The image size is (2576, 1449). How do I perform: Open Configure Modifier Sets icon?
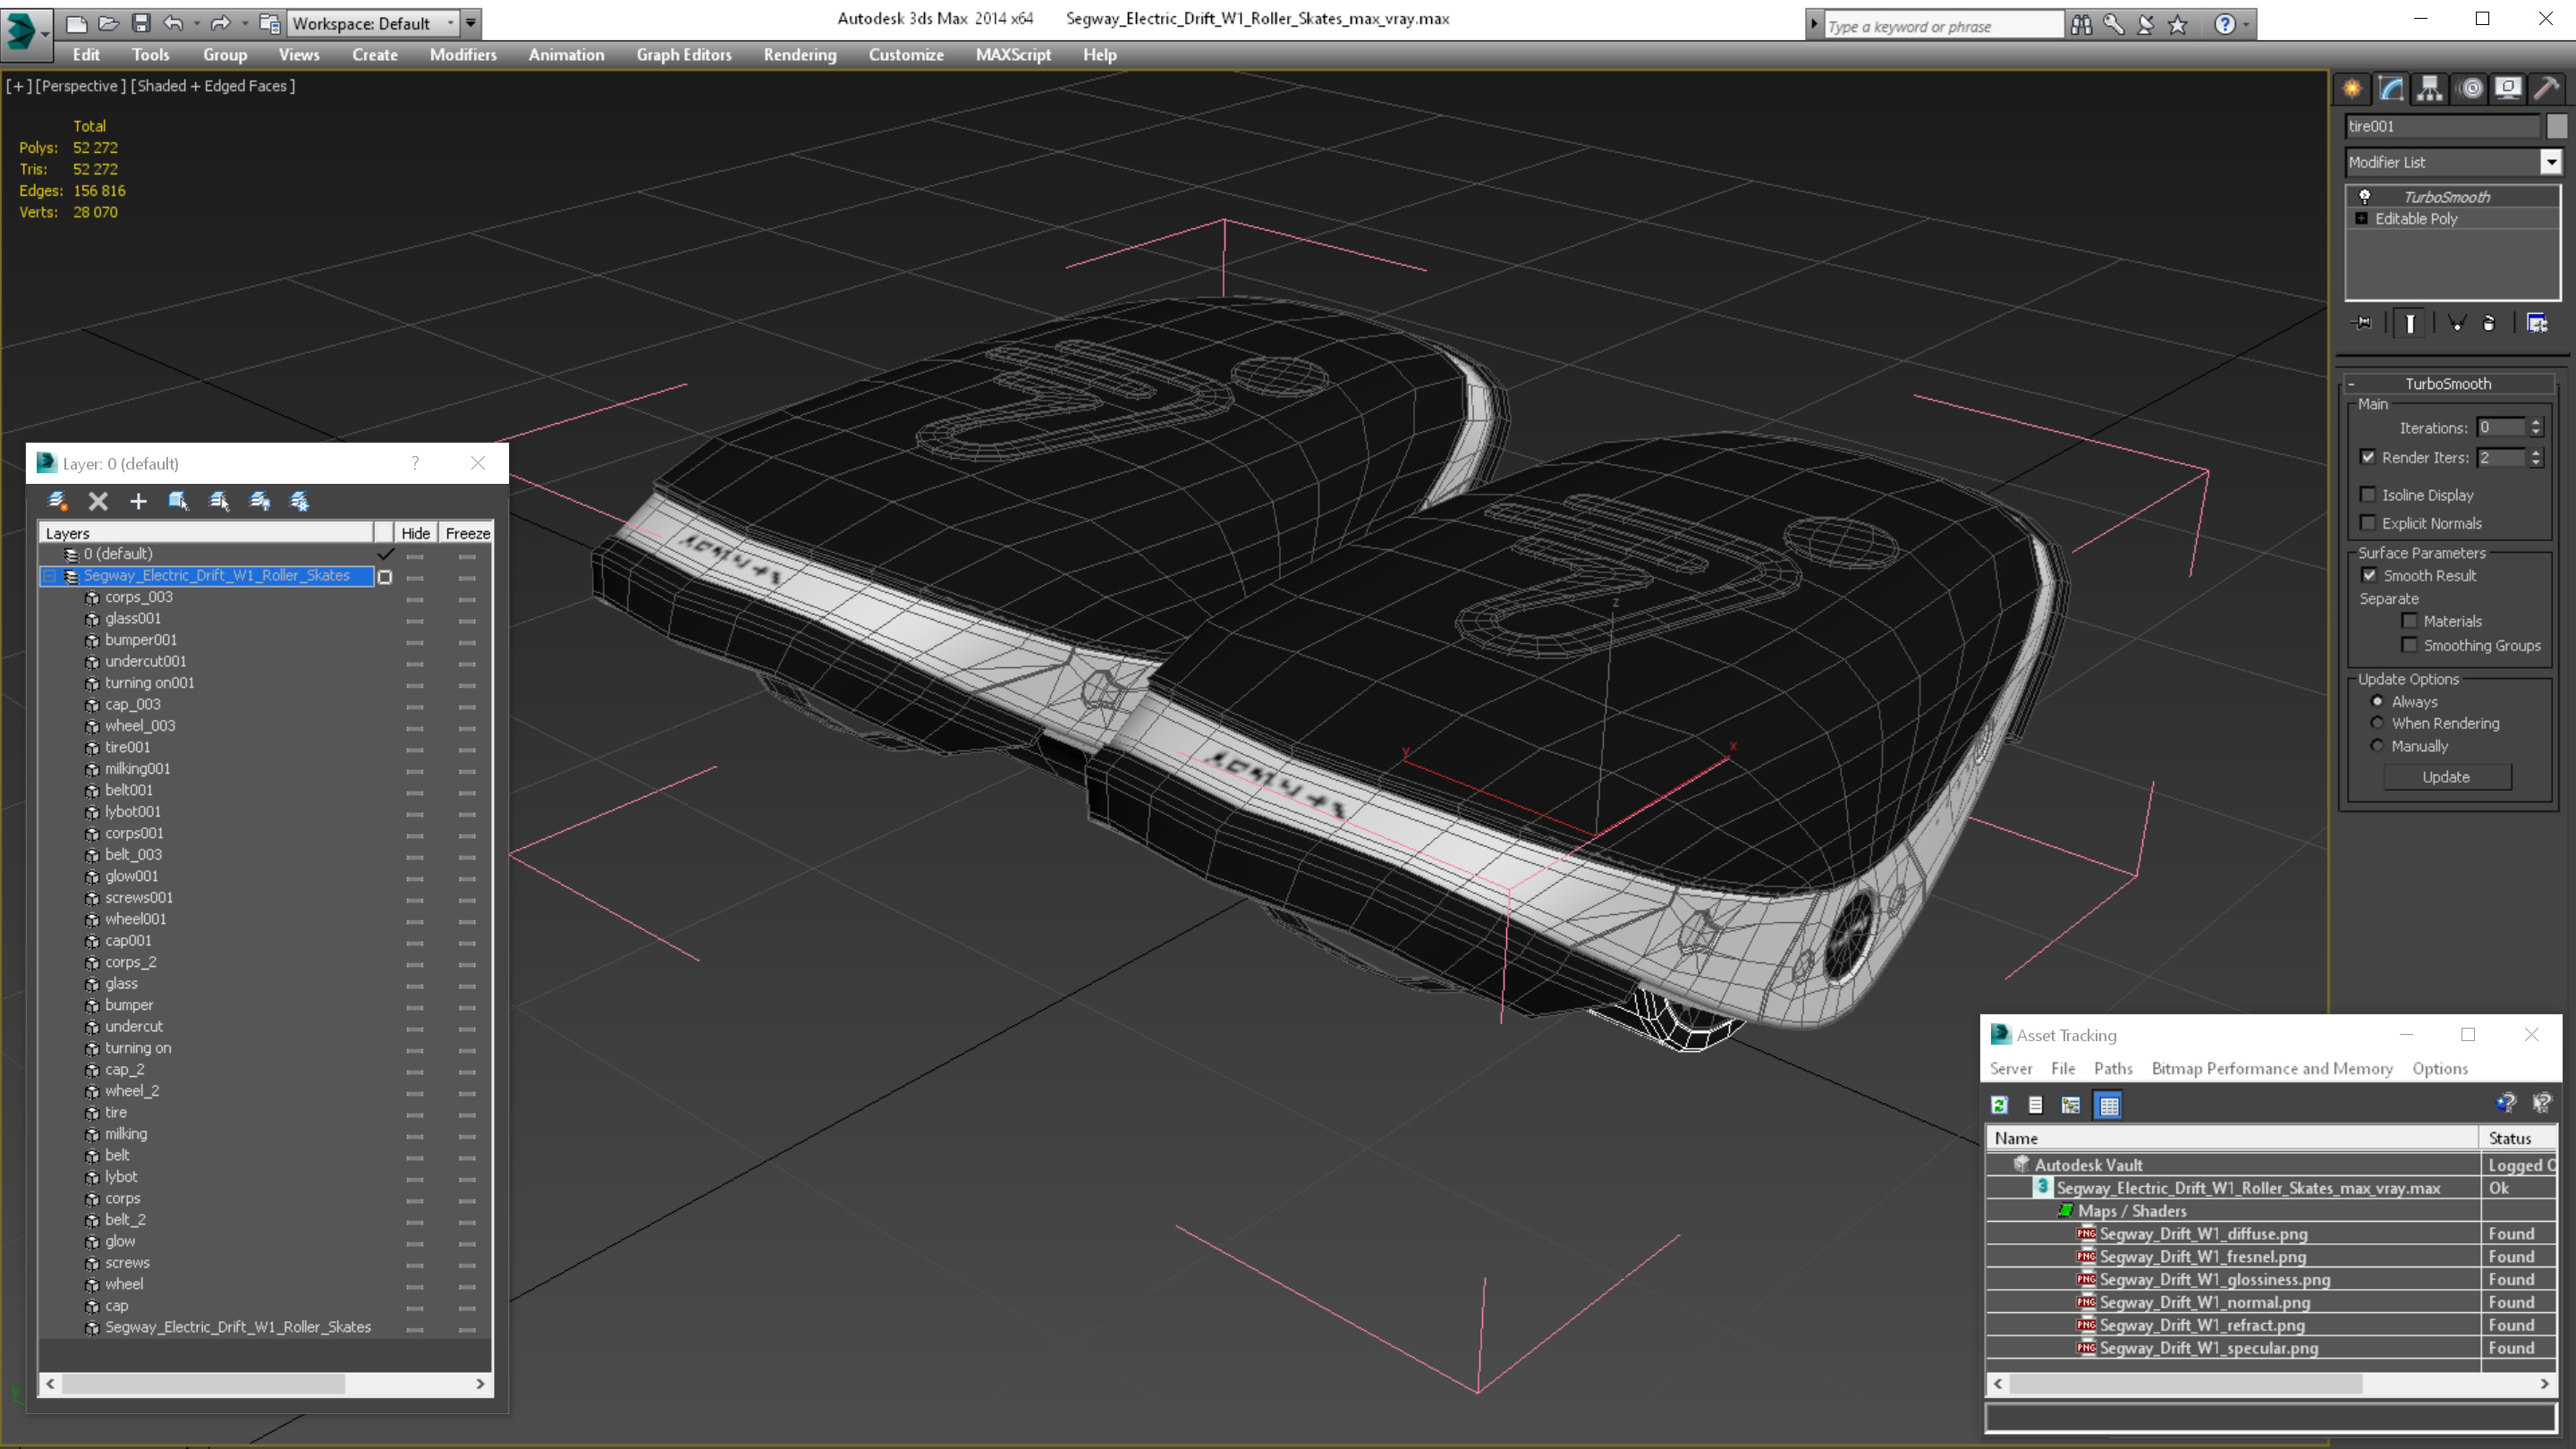[x=2537, y=323]
